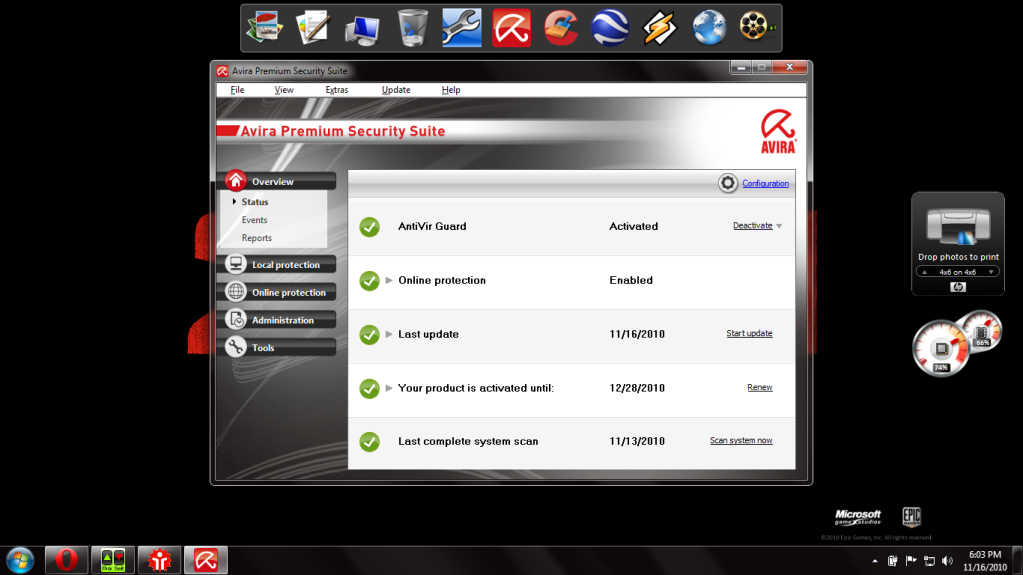The width and height of the screenshot is (1023, 575).
Task: Open the Online protection sidebar section
Action: click(281, 292)
